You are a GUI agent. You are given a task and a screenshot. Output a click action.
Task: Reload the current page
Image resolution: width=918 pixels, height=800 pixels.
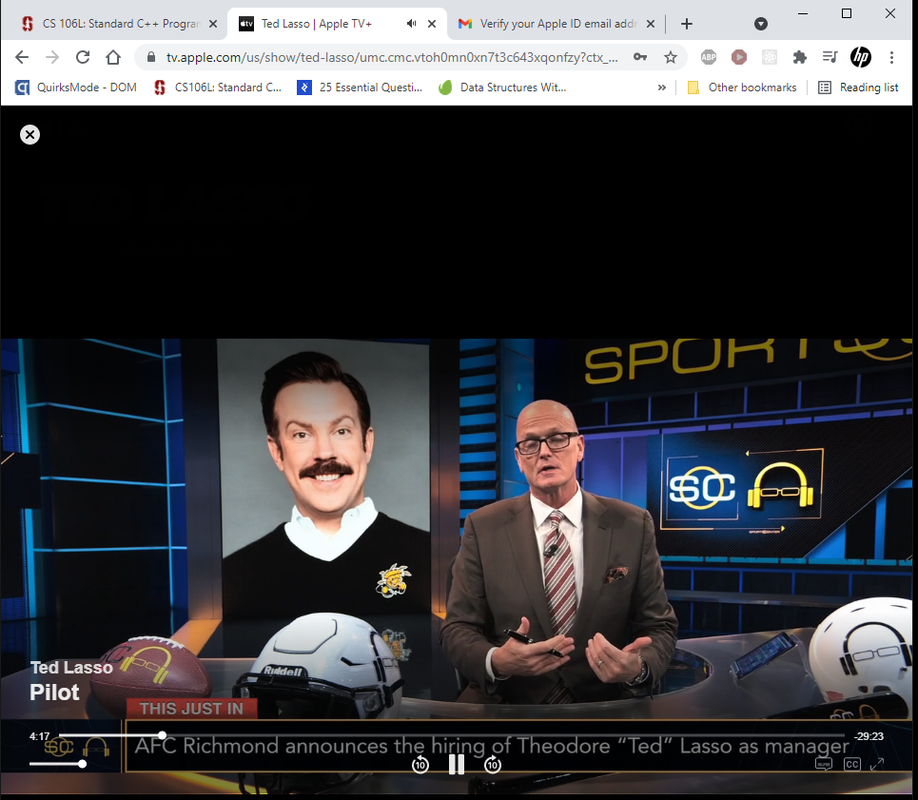coord(83,57)
